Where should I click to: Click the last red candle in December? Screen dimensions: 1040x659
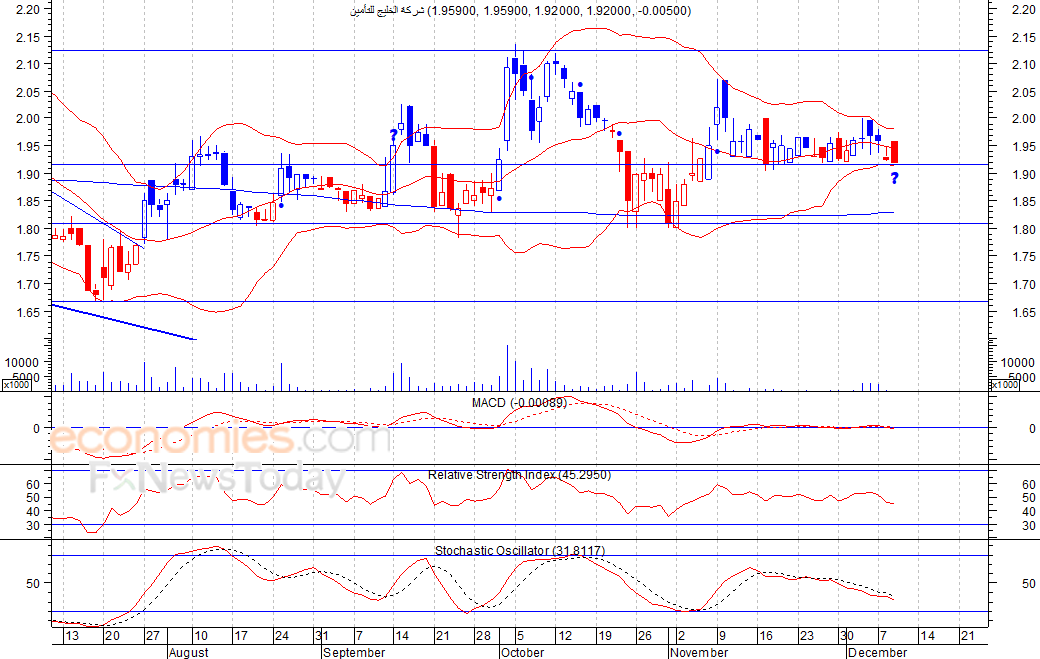(x=894, y=152)
